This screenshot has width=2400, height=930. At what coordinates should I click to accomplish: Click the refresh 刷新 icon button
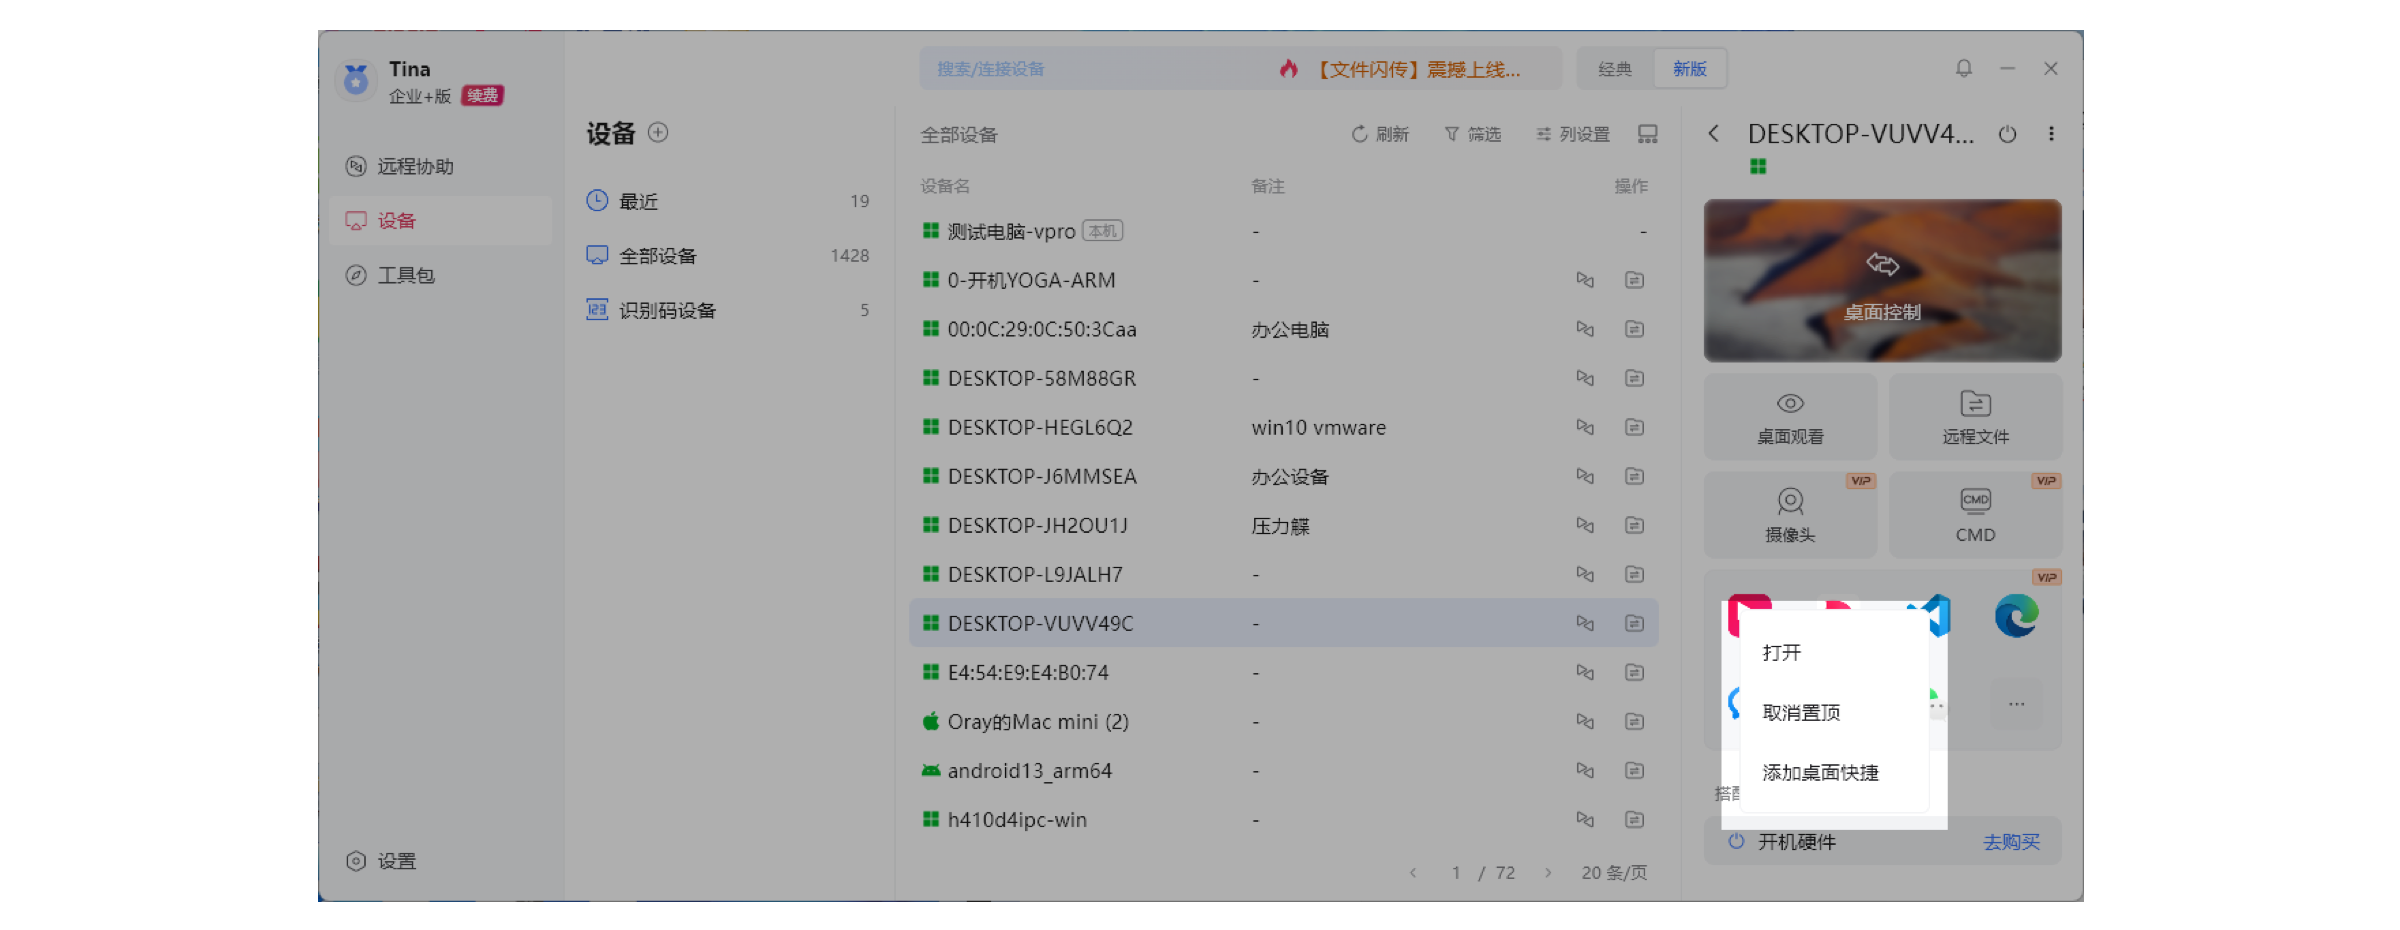coord(1380,134)
